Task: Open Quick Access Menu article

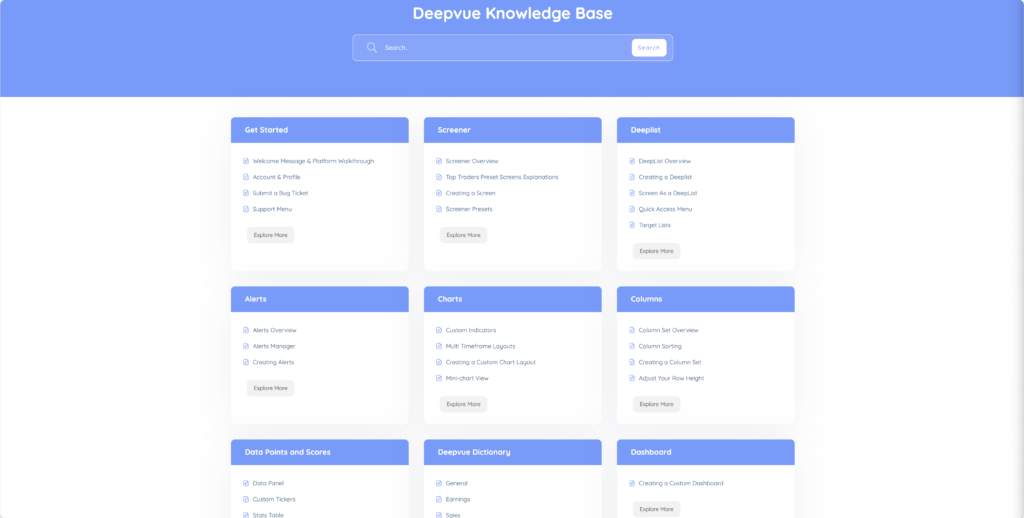Action: [665, 209]
